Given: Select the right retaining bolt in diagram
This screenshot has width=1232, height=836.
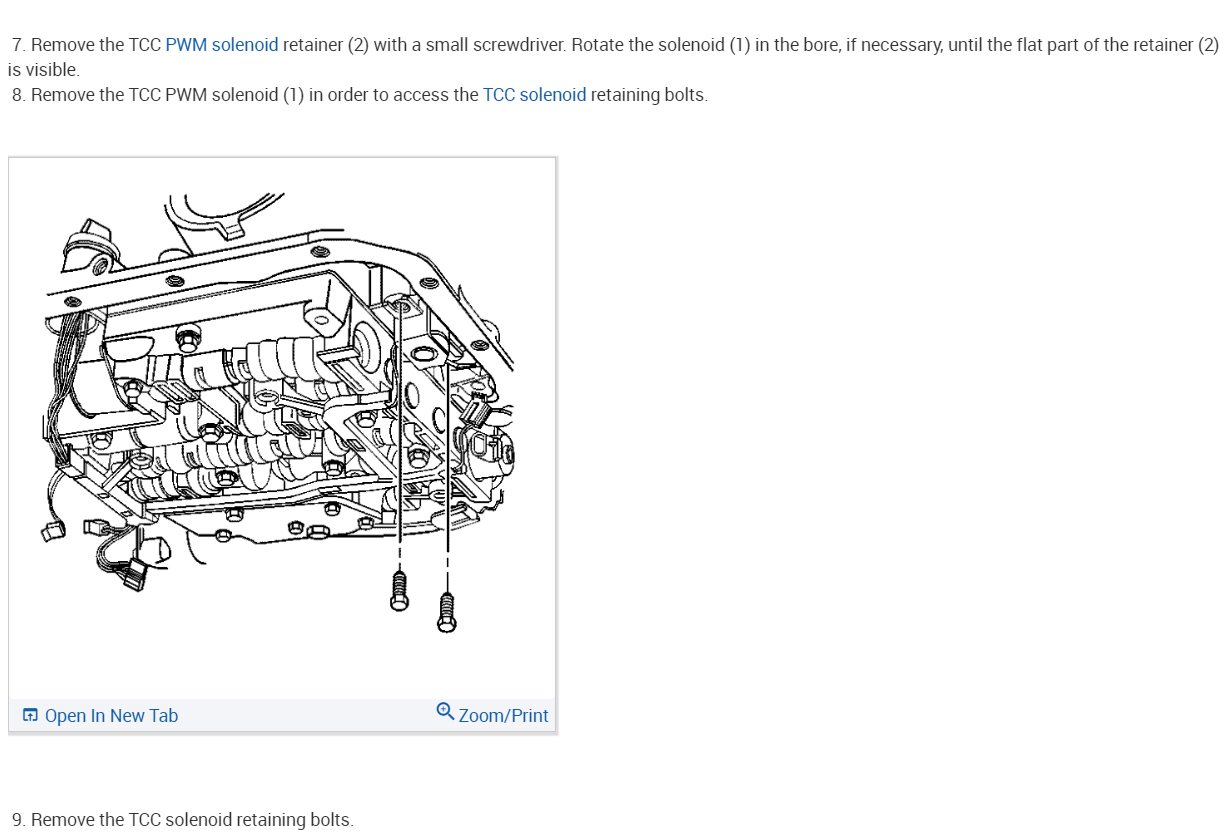Looking at the screenshot, I should (447, 611).
